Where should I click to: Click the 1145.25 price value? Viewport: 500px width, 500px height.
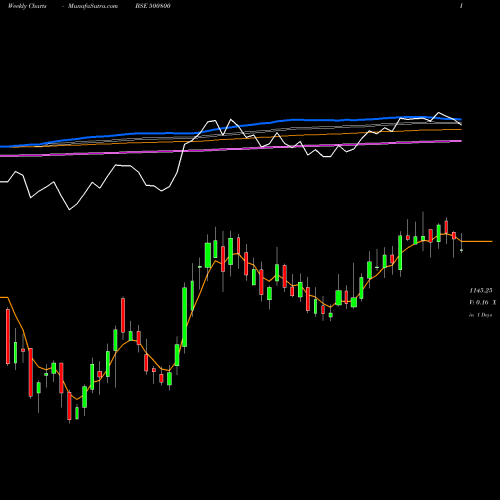coord(481,291)
